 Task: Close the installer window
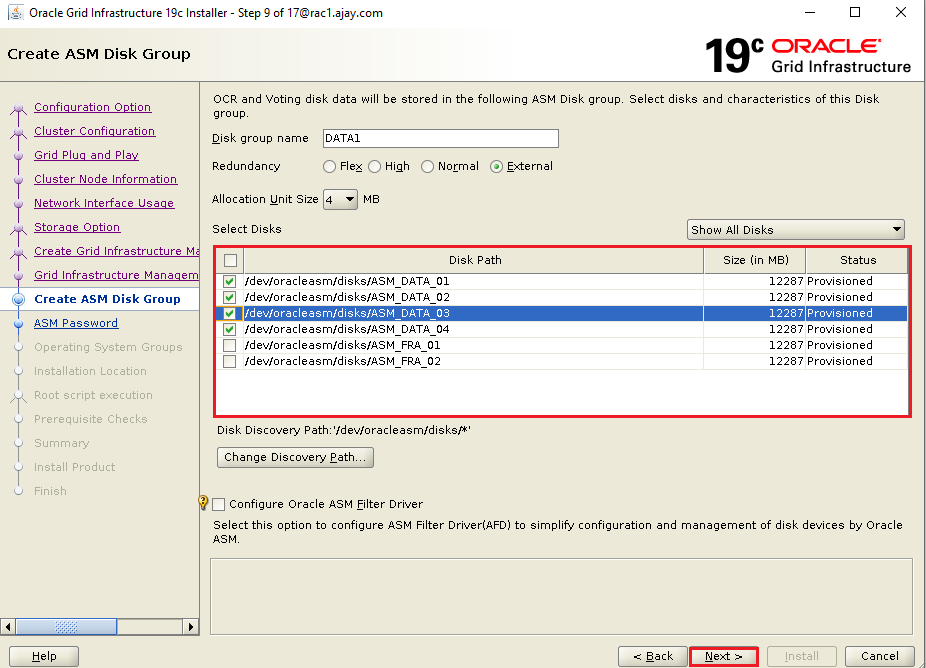901,12
